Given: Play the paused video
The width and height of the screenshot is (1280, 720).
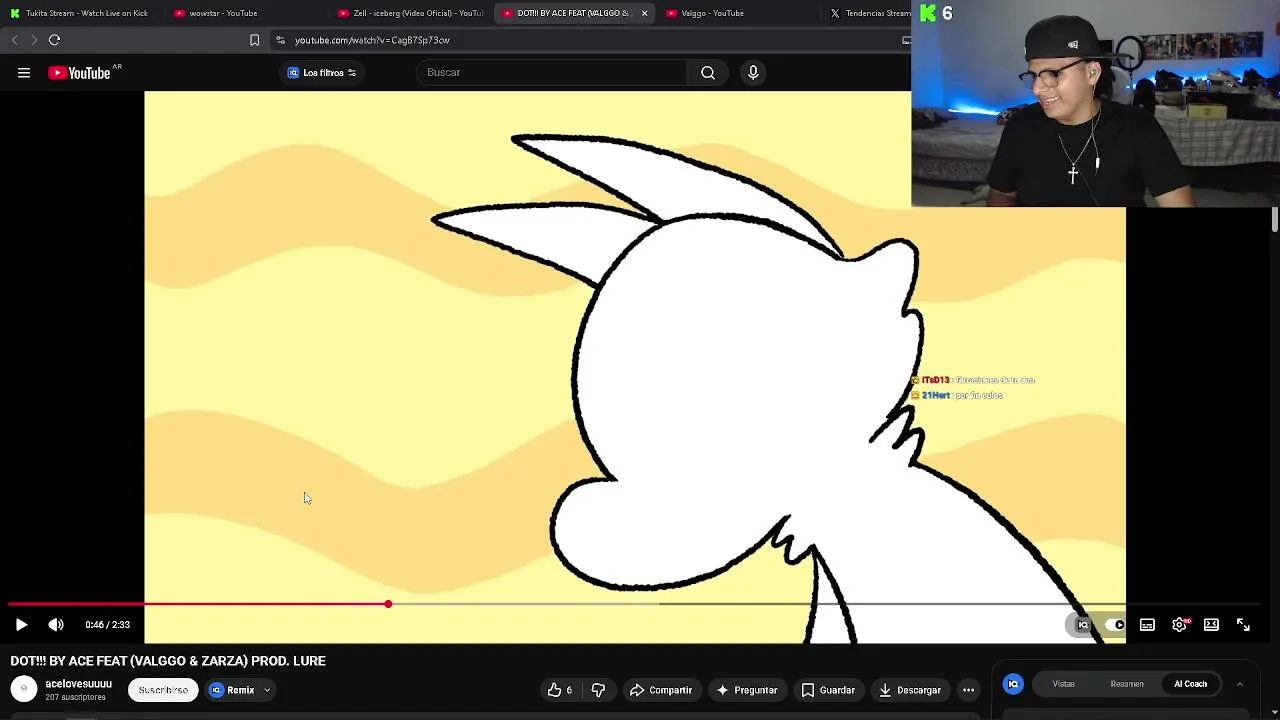Looking at the screenshot, I should click(x=21, y=625).
